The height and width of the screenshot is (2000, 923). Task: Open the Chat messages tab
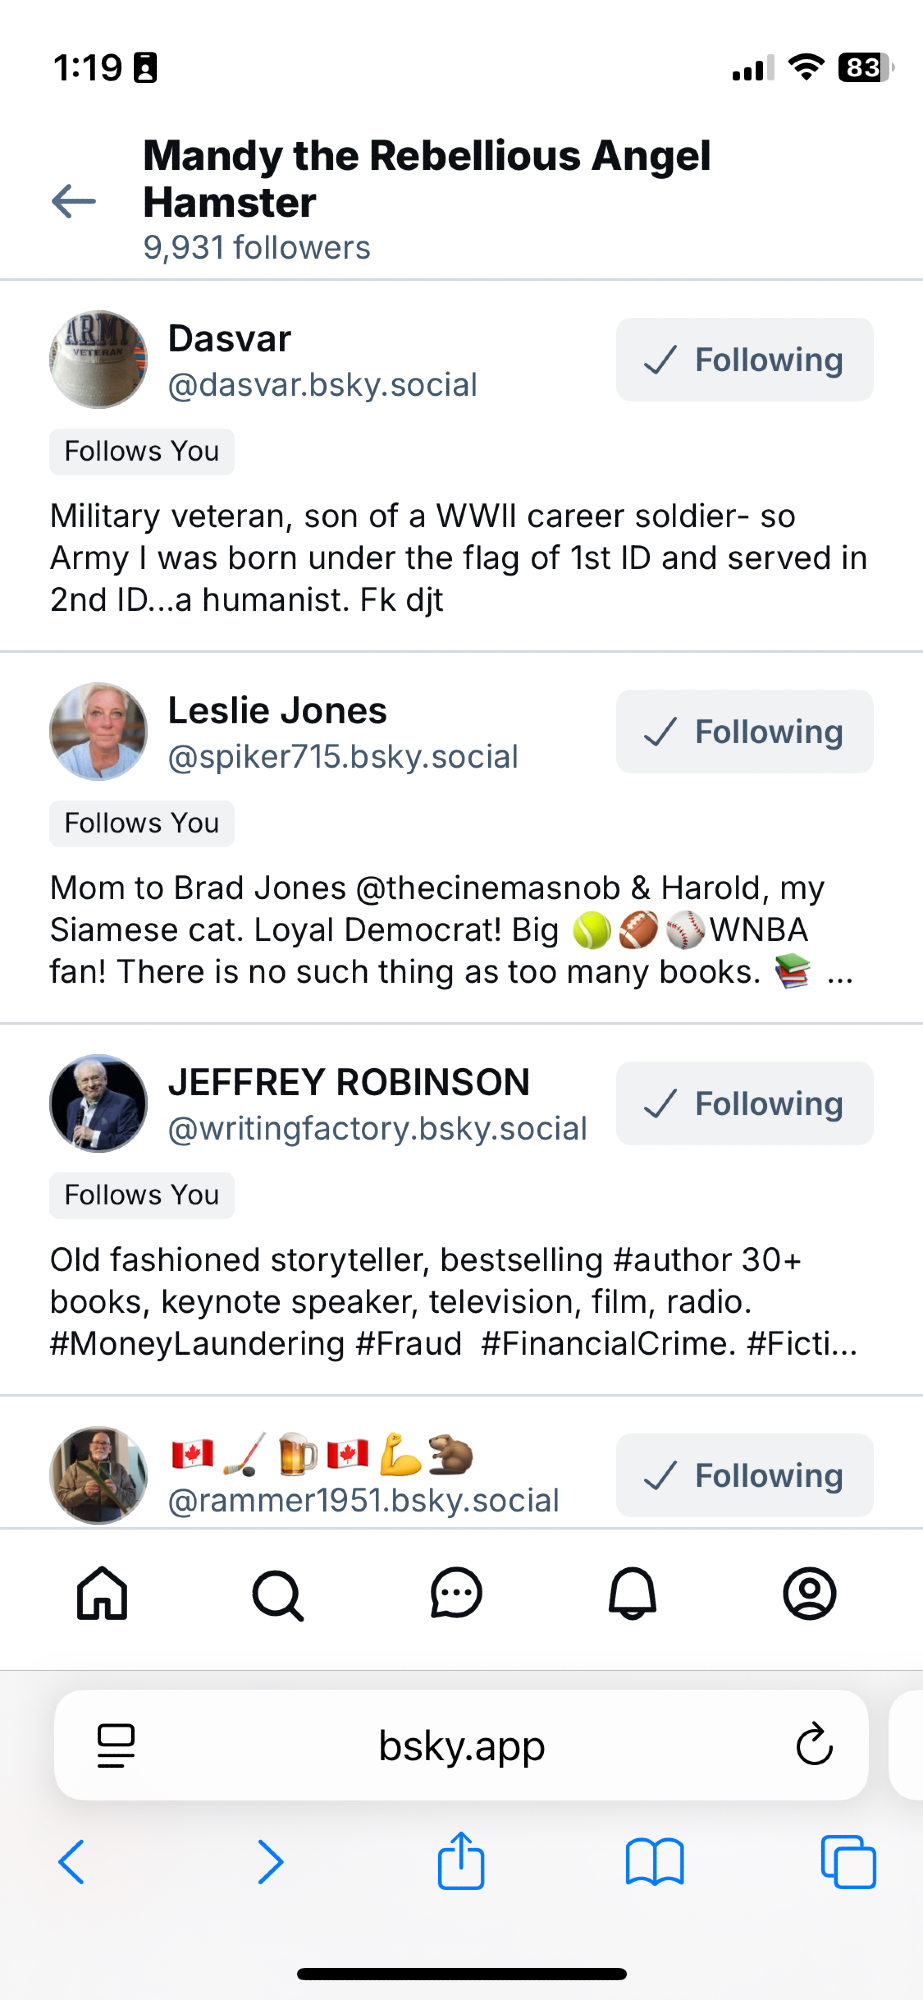(456, 1593)
